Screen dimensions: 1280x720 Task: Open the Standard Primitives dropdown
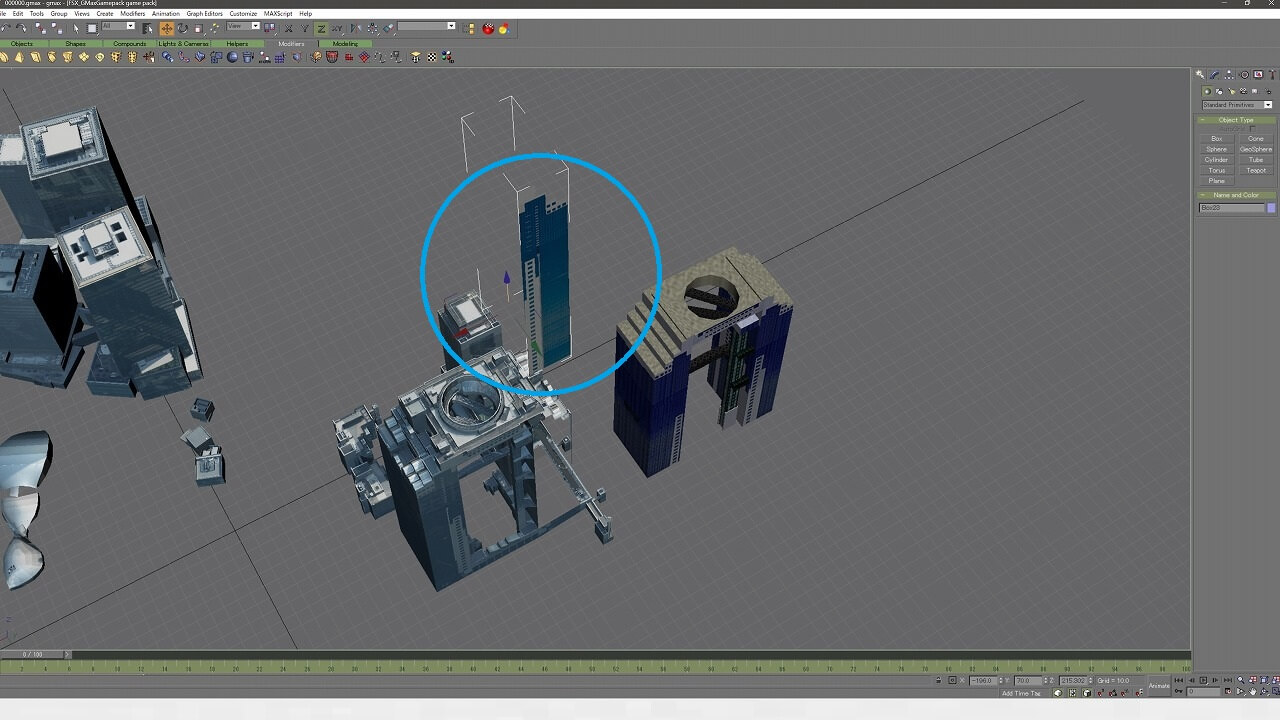click(1237, 105)
